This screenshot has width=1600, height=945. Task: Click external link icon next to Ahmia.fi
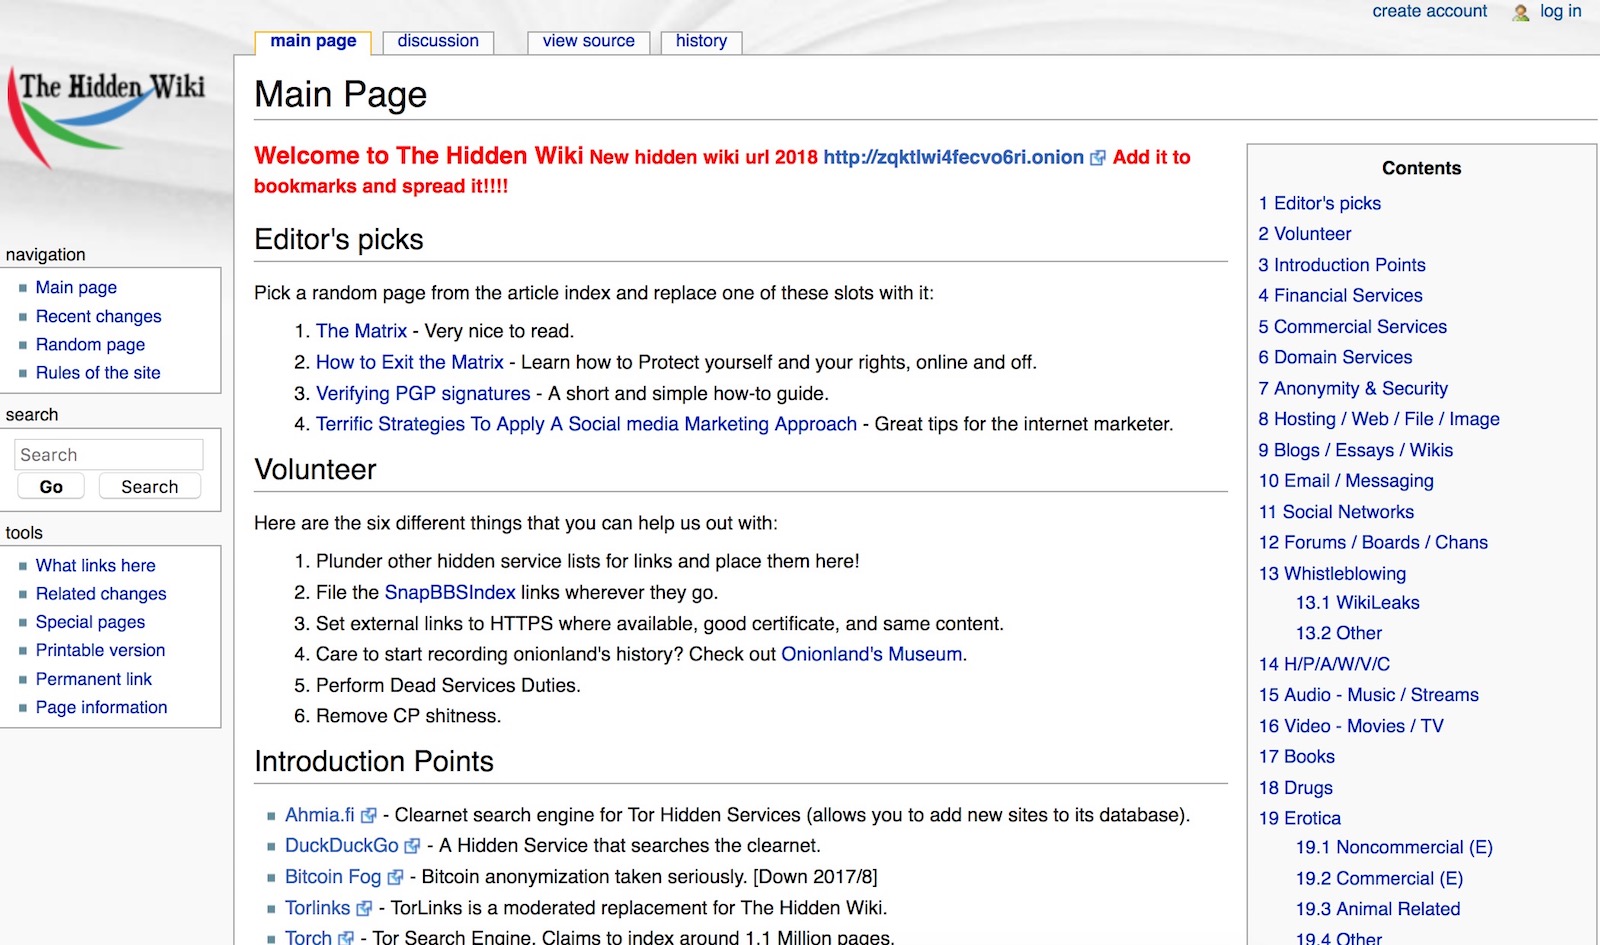(369, 816)
